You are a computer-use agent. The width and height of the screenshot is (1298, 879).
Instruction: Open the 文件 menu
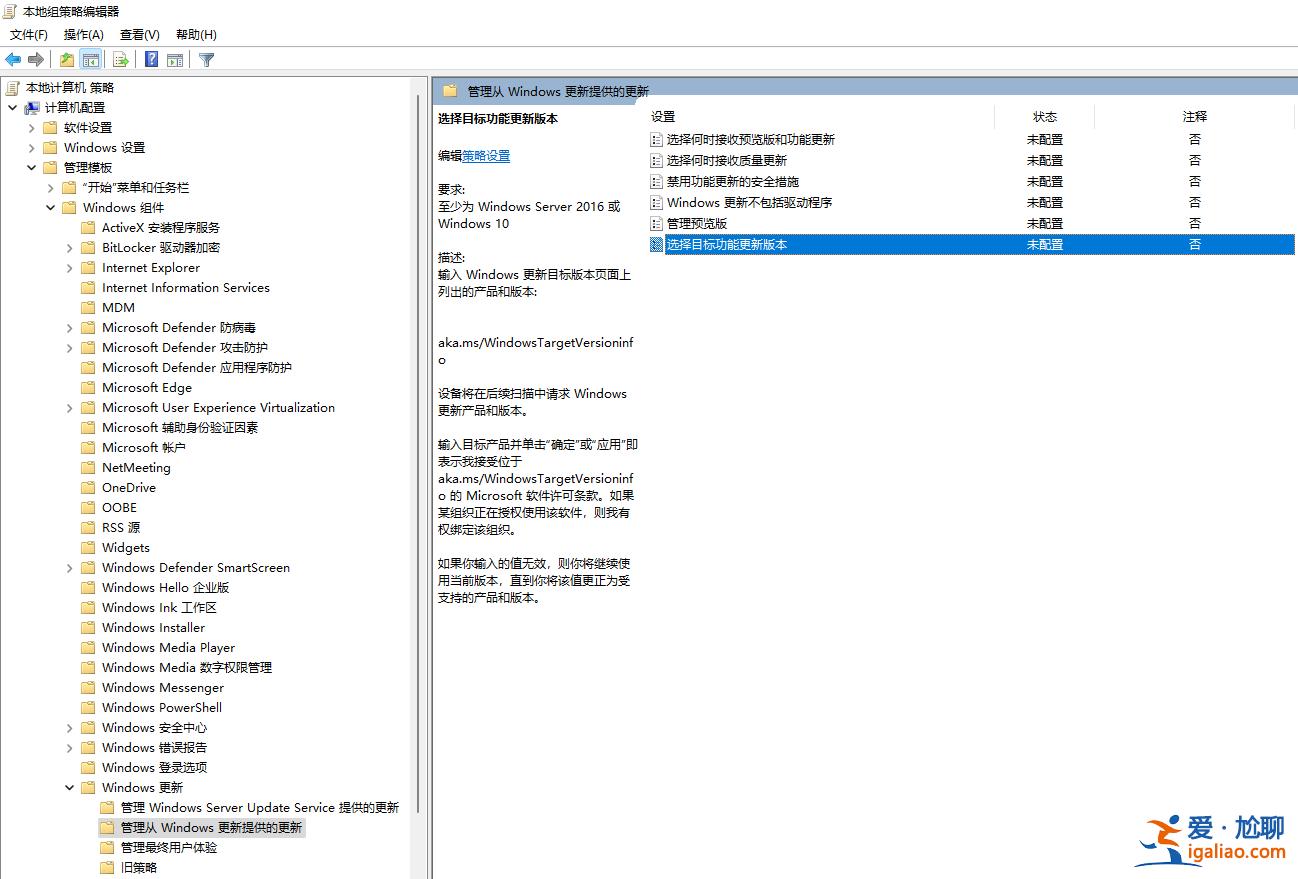point(28,34)
